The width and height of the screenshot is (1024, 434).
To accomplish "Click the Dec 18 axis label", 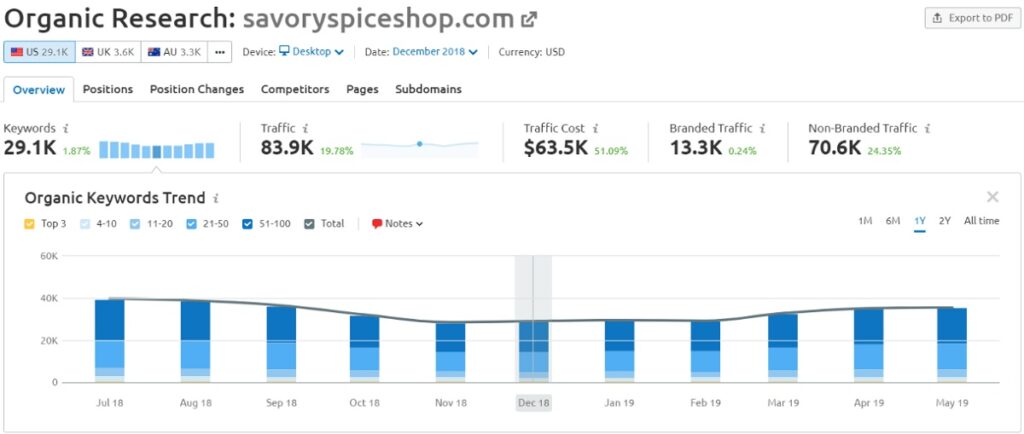I will click(534, 403).
